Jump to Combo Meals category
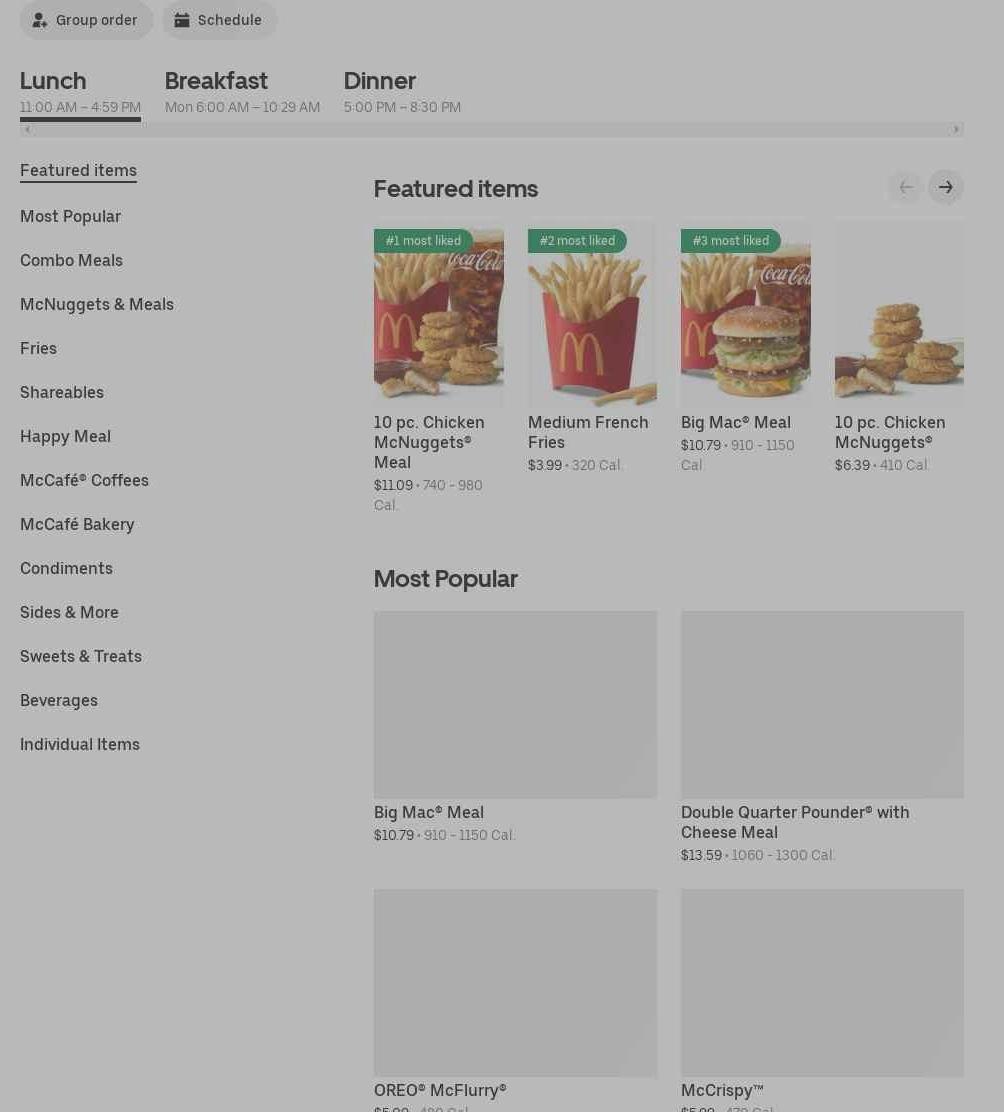 coord(72,260)
